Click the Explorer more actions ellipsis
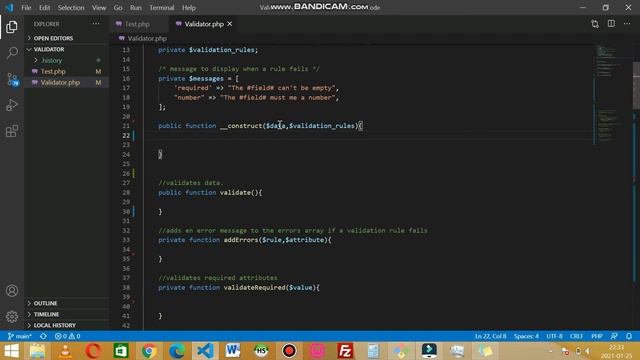The image size is (640, 360). click(96, 24)
